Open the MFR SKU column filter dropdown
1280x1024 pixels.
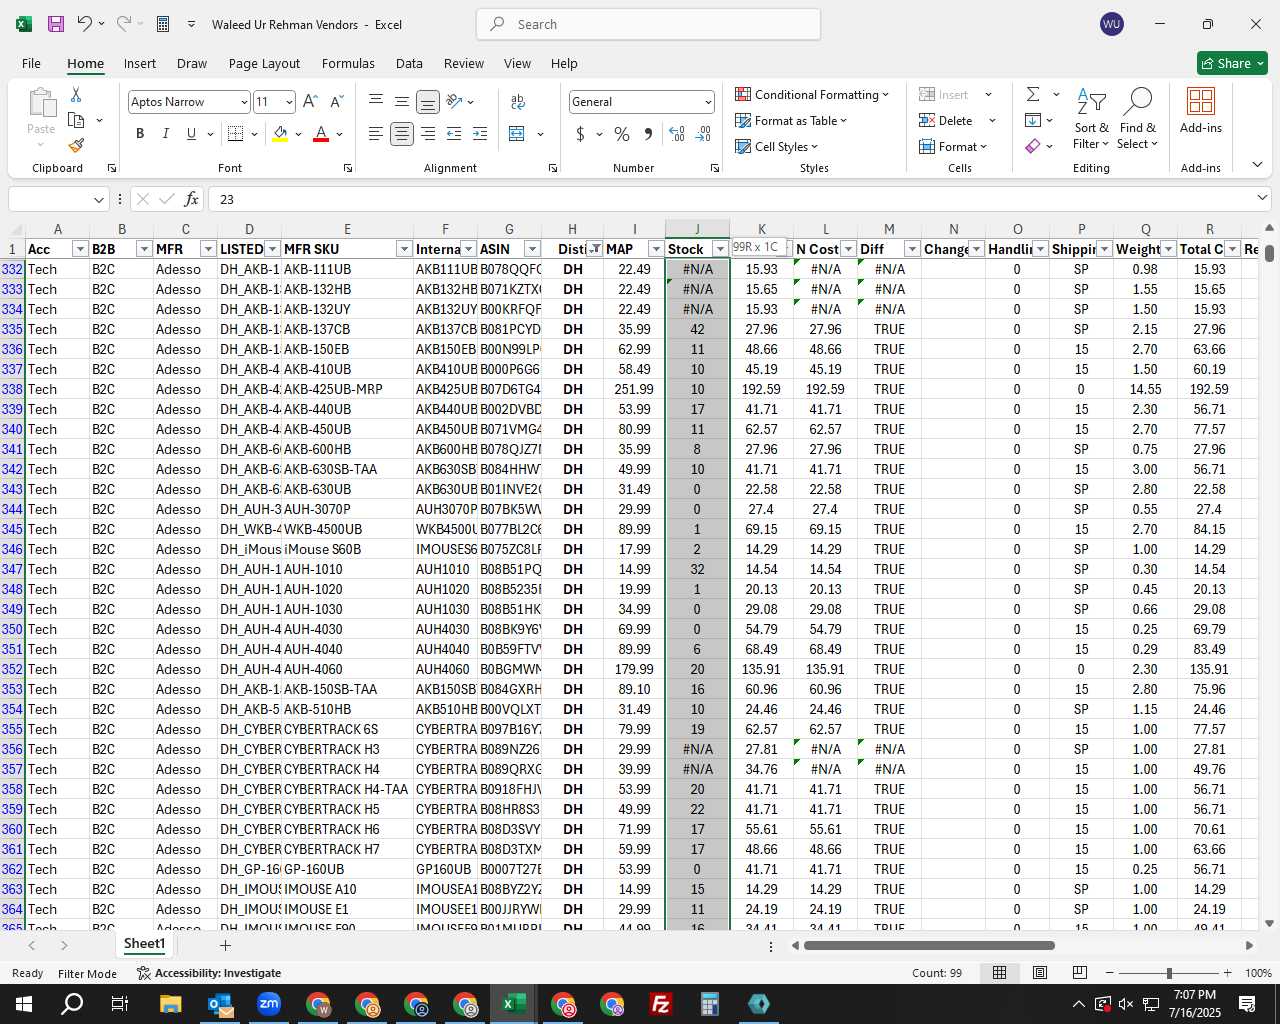pos(404,249)
